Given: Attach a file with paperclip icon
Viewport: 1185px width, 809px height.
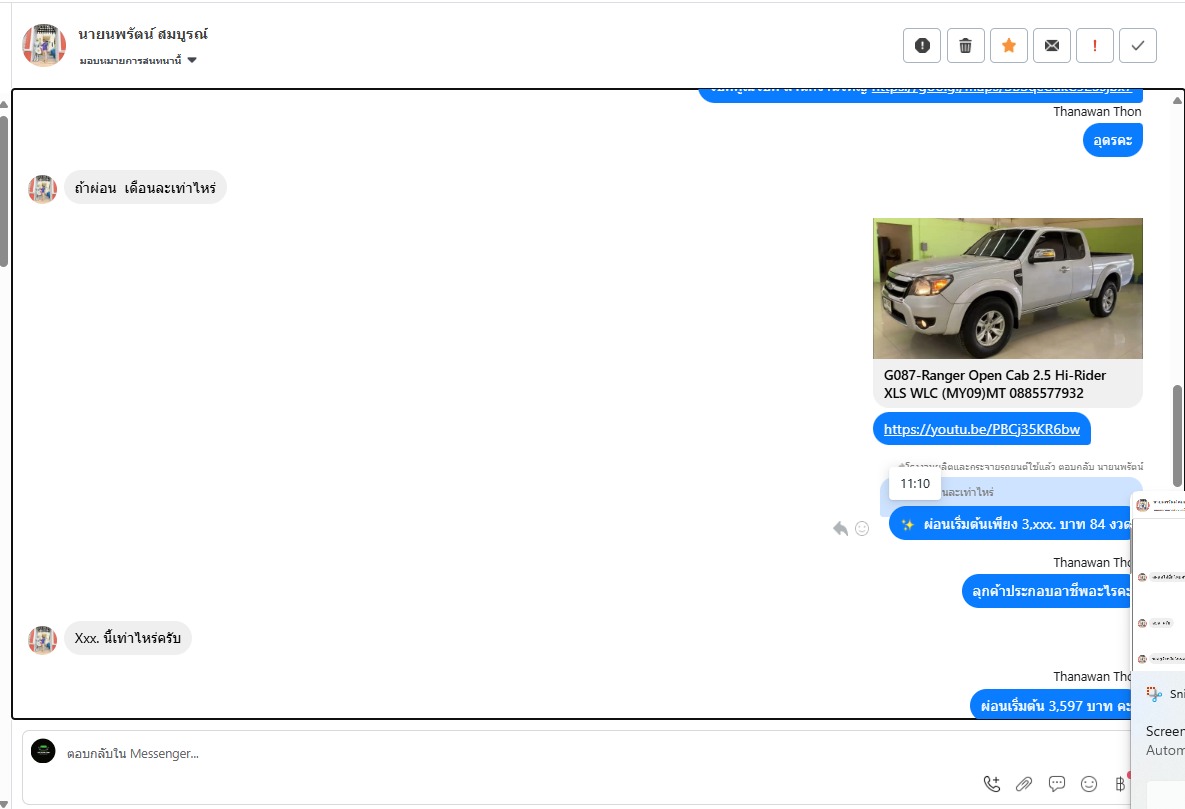Looking at the screenshot, I should click(x=1024, y=784).
